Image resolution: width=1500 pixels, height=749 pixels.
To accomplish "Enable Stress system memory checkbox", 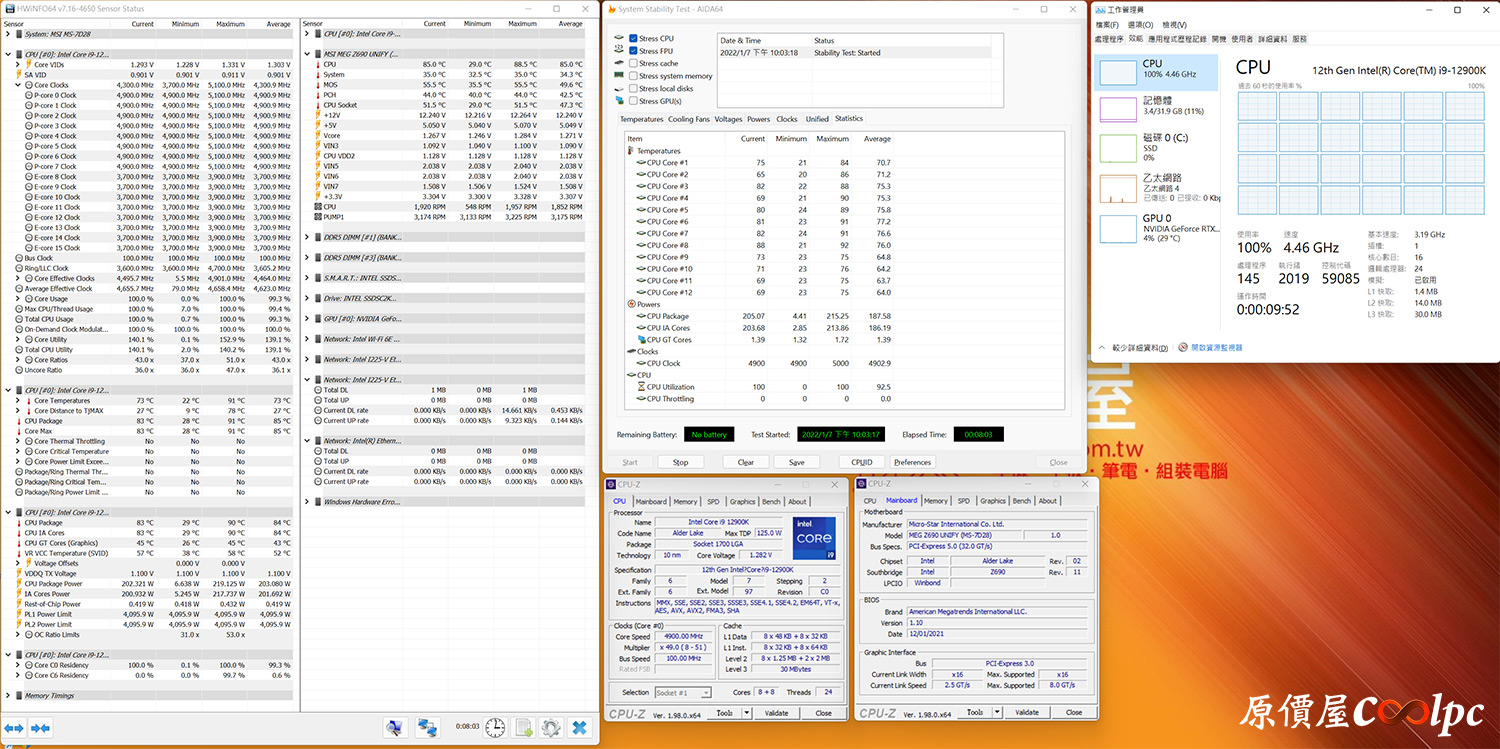I will point(633,76).
